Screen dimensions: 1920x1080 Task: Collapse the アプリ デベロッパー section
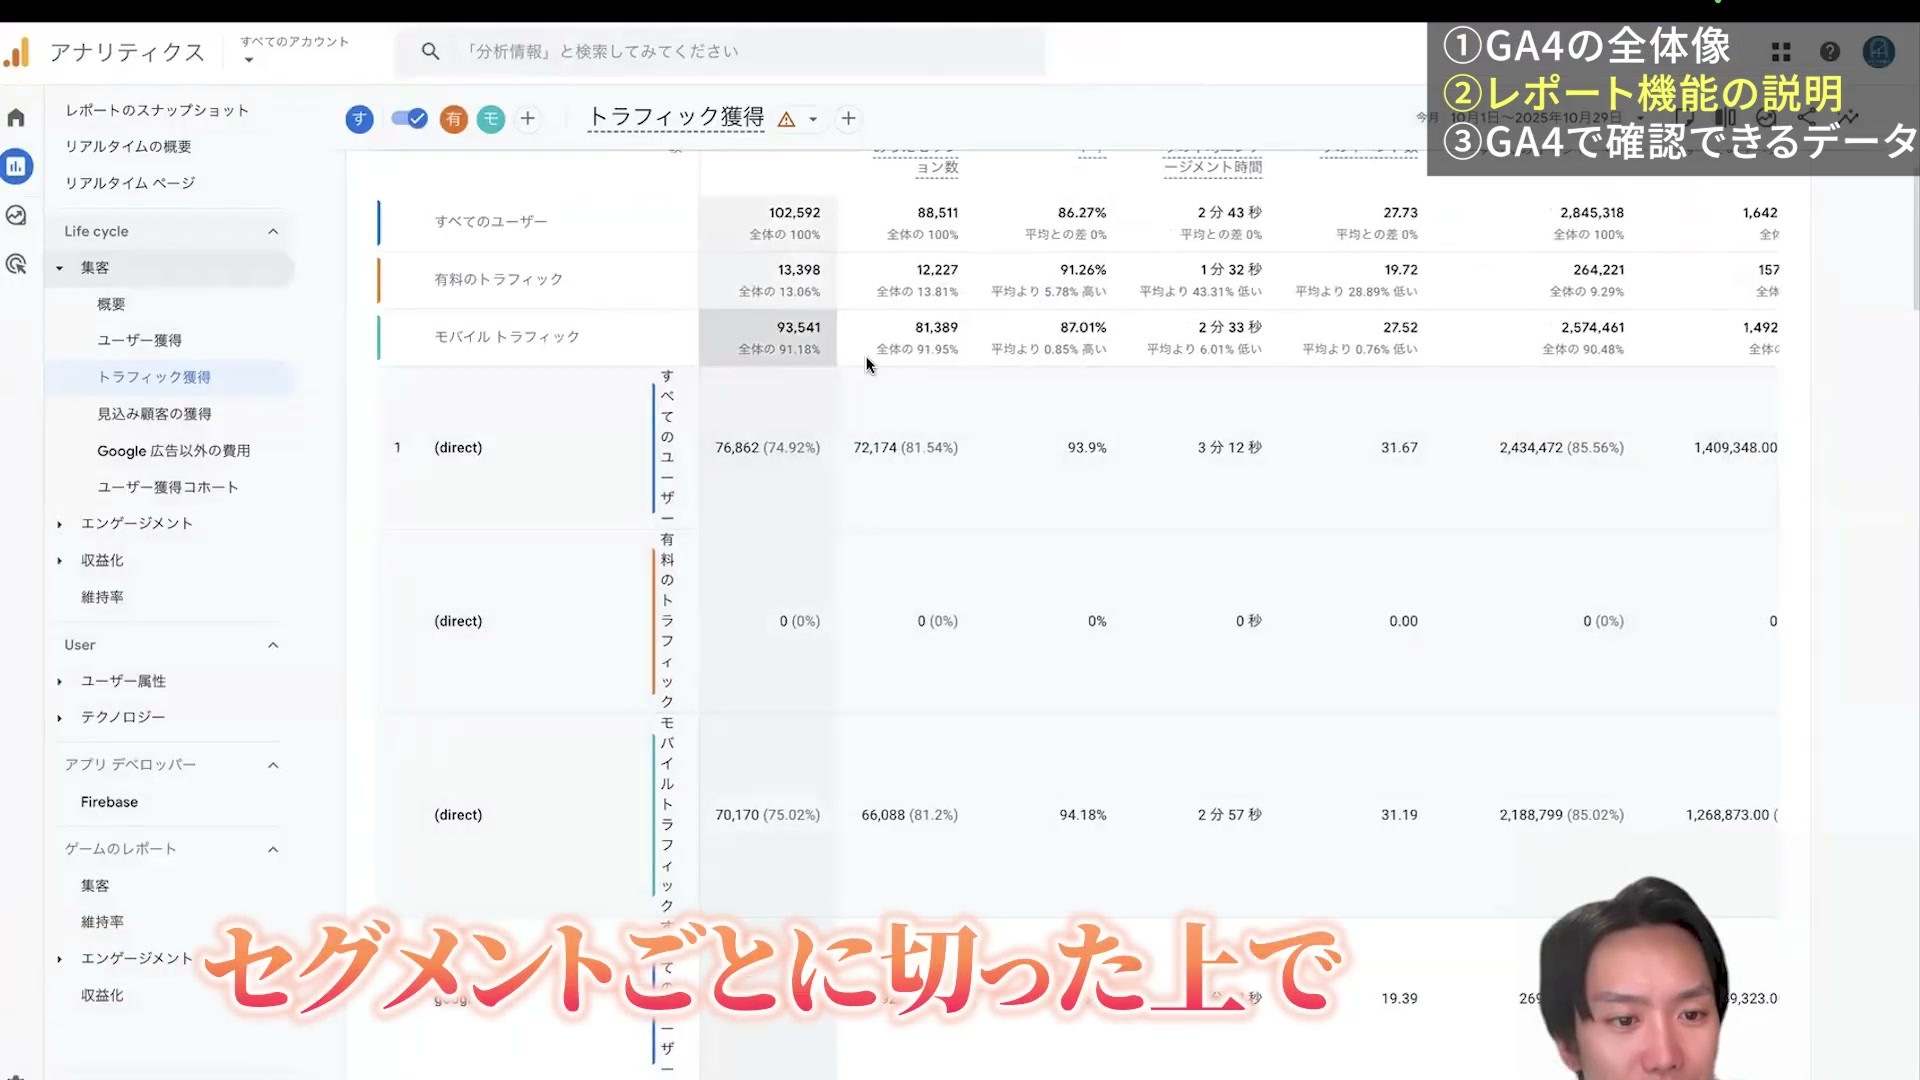tap(273, 765)
